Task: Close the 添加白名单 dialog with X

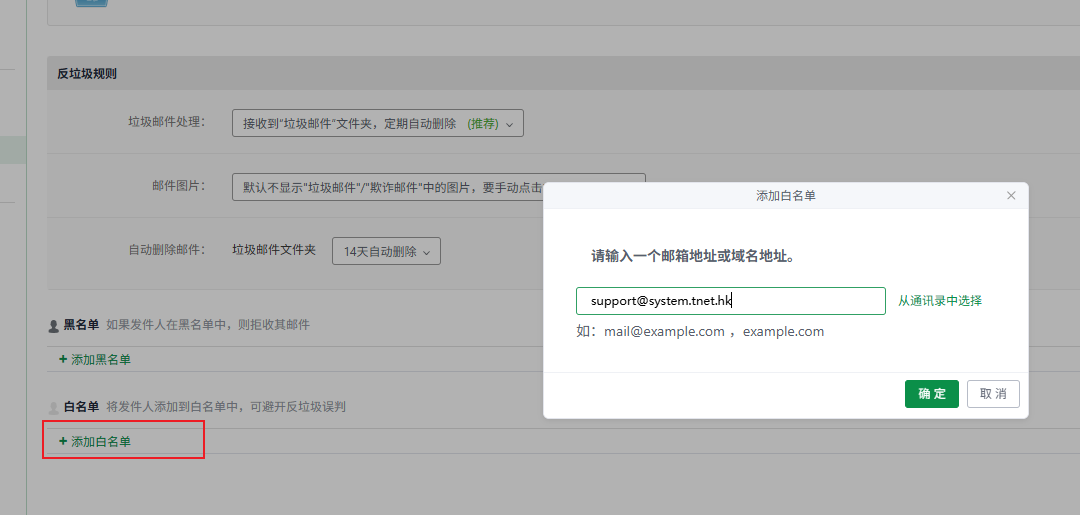Action: point(1011,196)
